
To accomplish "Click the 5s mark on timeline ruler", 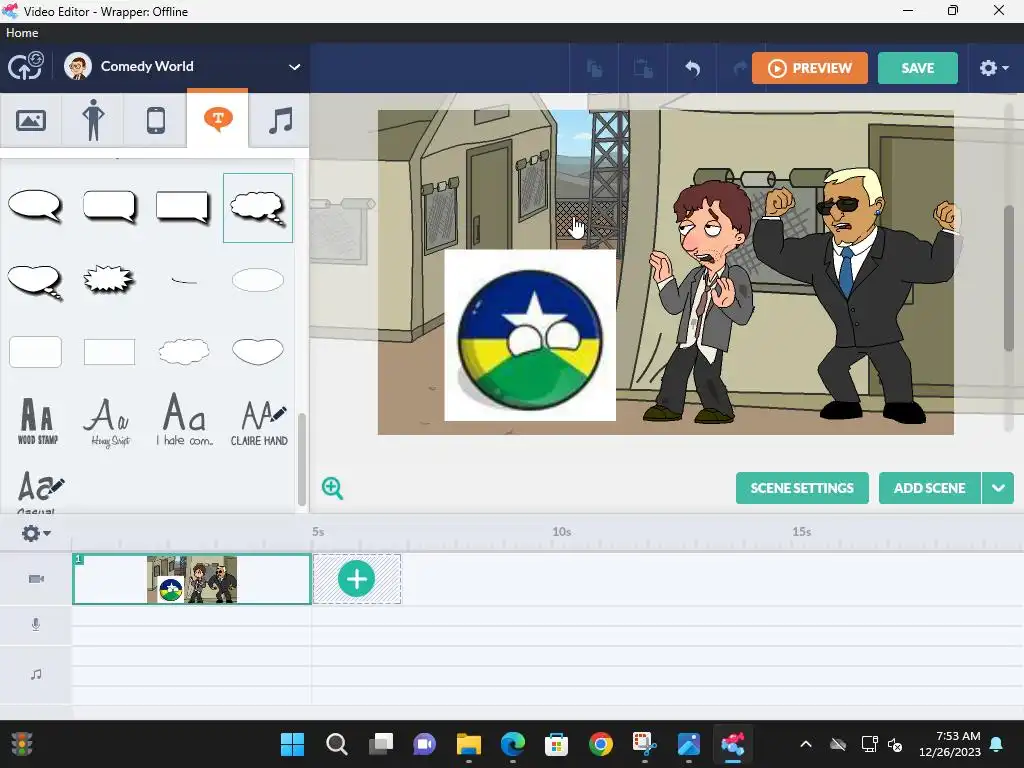I will tap(318, 532).
